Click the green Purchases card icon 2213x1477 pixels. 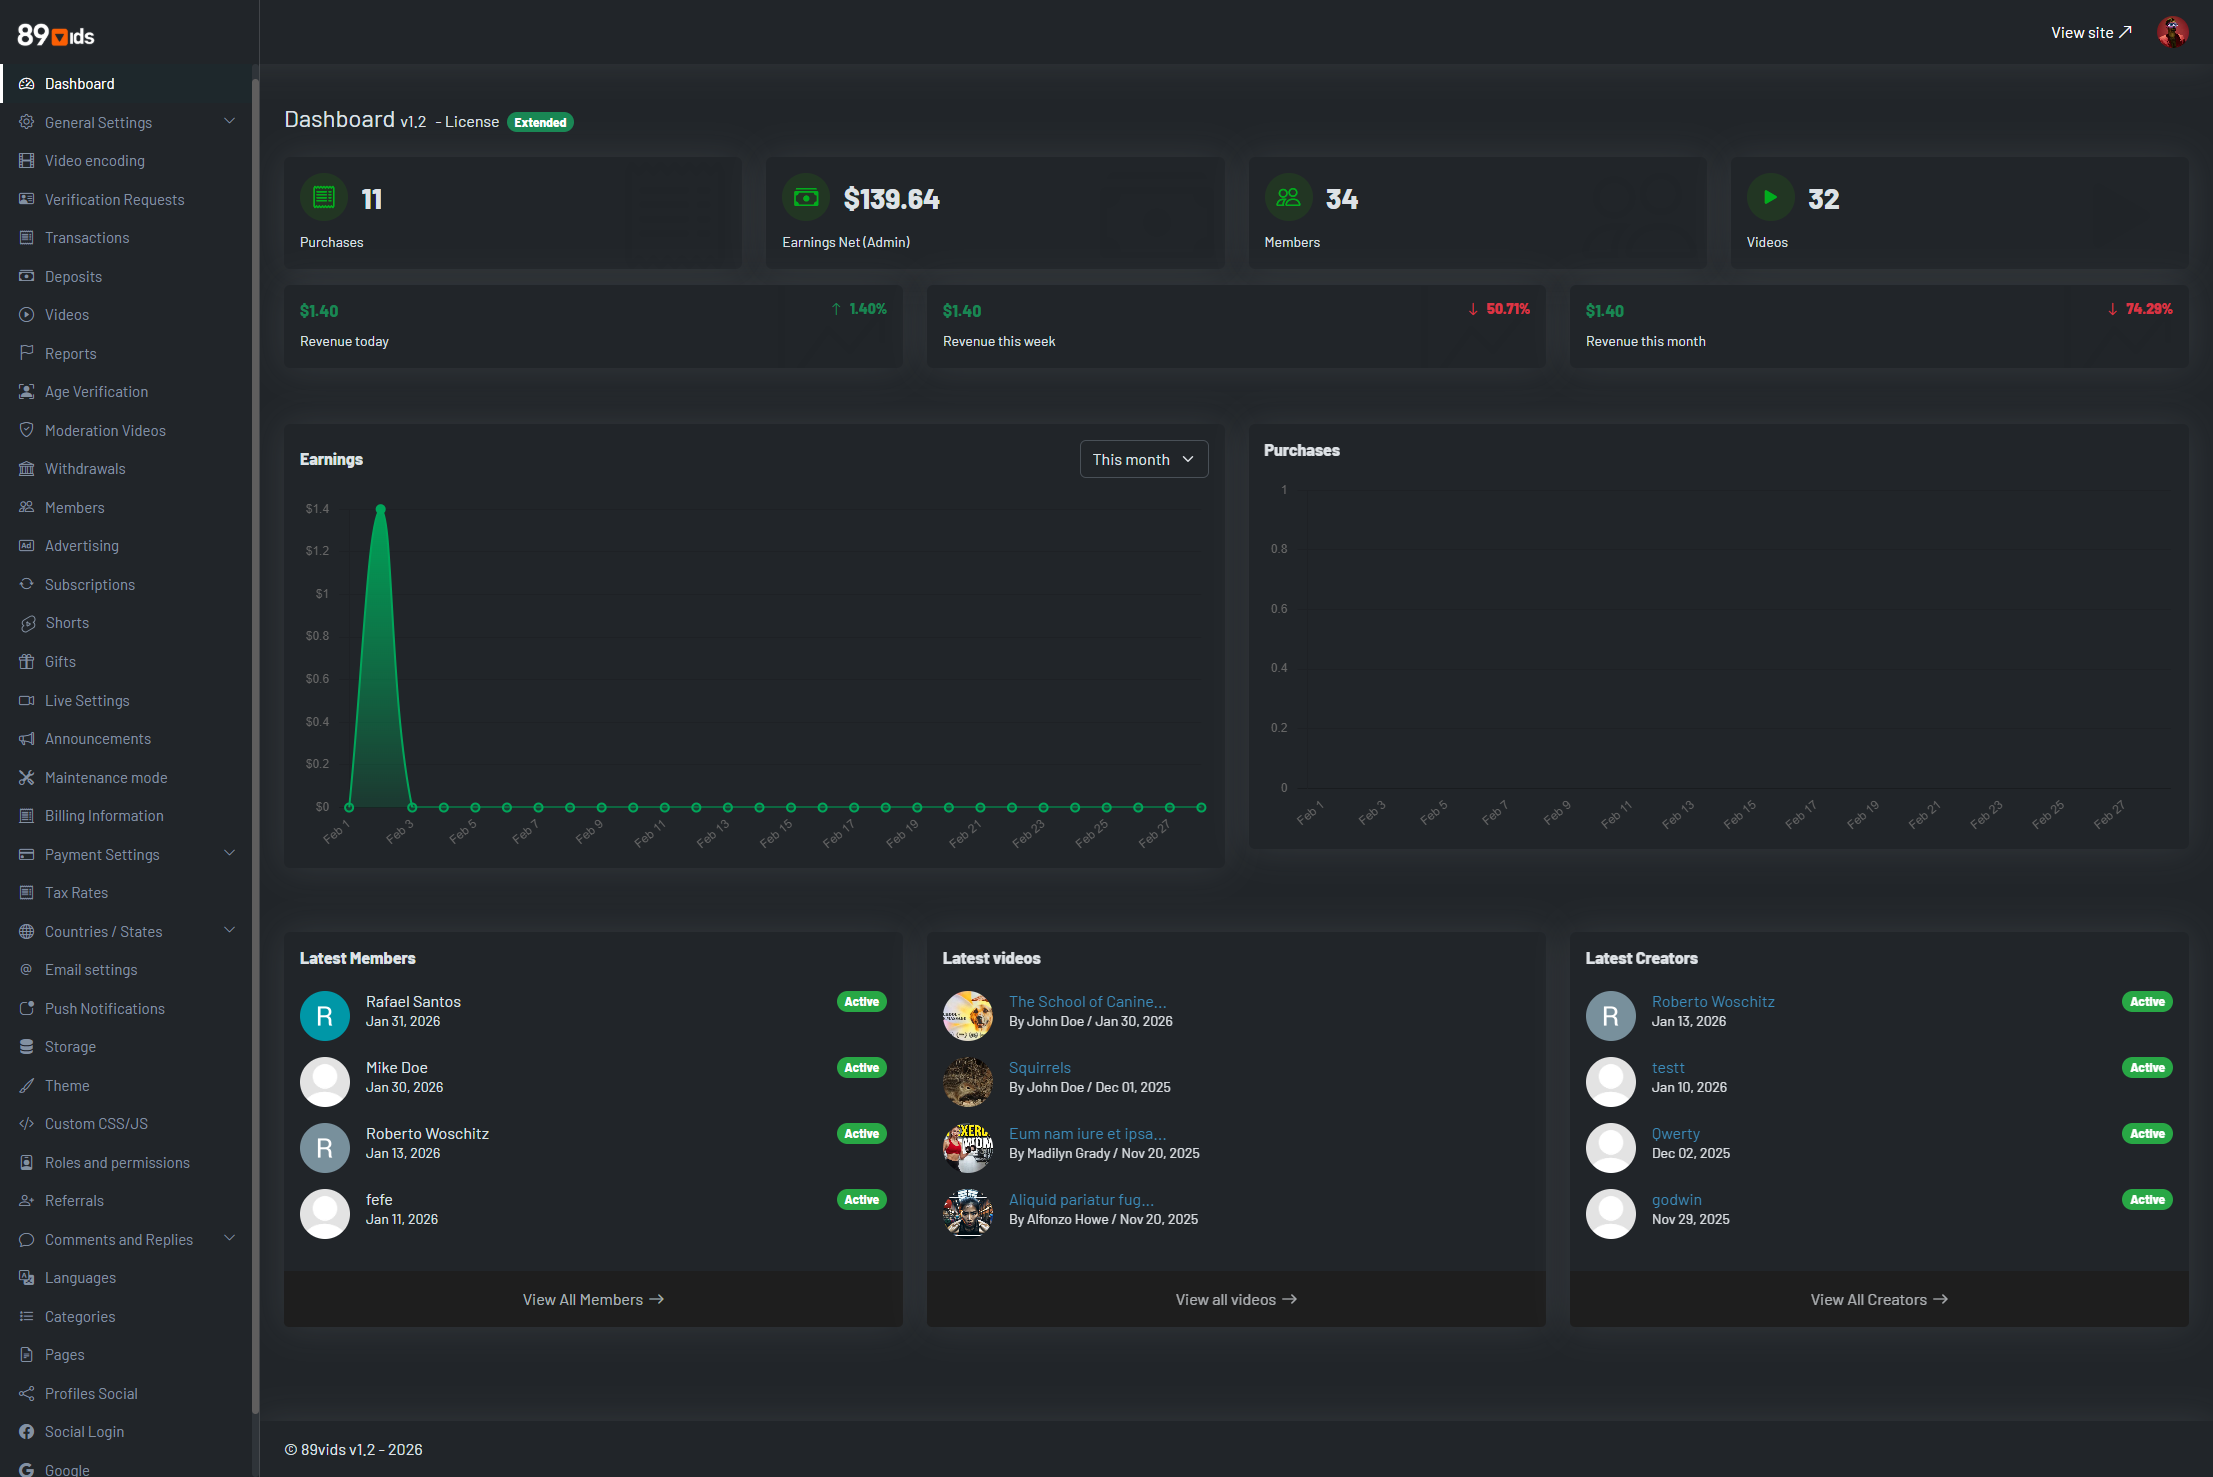click(324, 198)
